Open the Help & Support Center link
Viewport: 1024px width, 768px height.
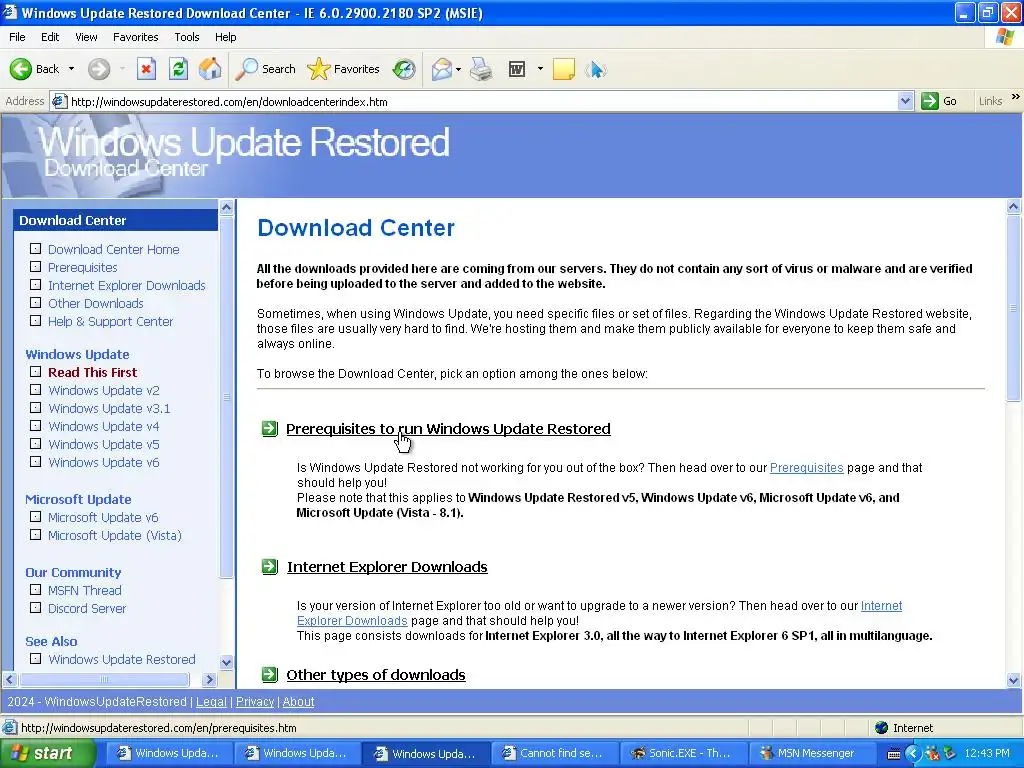(x=110, y=321)
